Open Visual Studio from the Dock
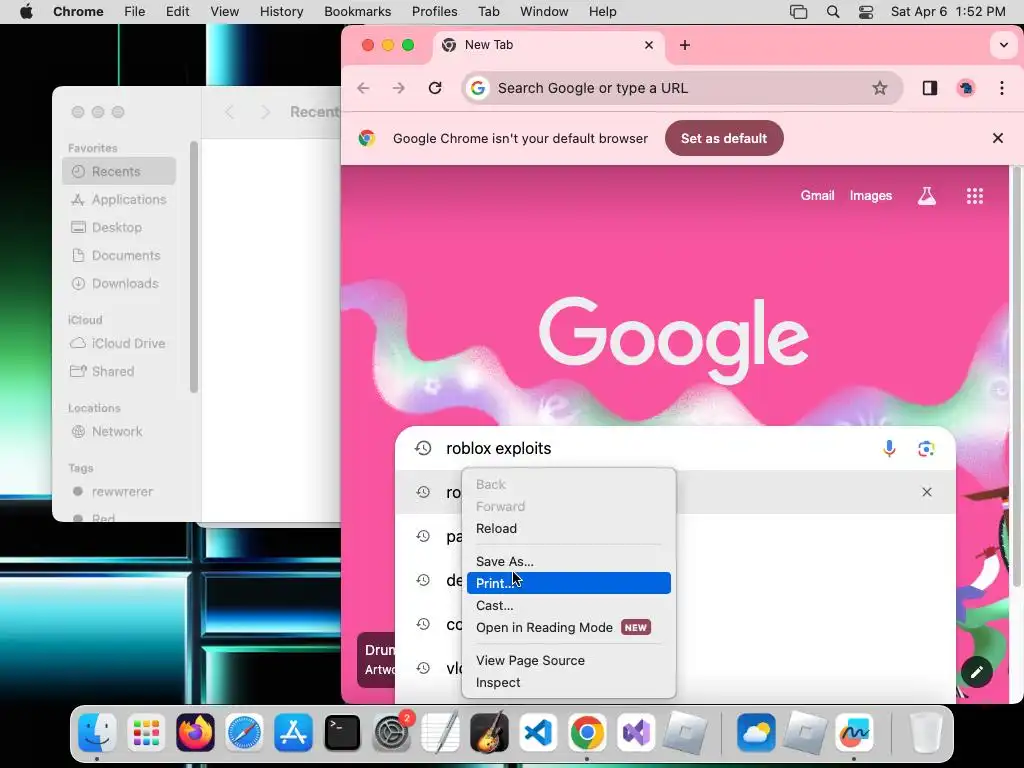The width and height of the screenshot is (1024, 768). (x=636, y=733)
